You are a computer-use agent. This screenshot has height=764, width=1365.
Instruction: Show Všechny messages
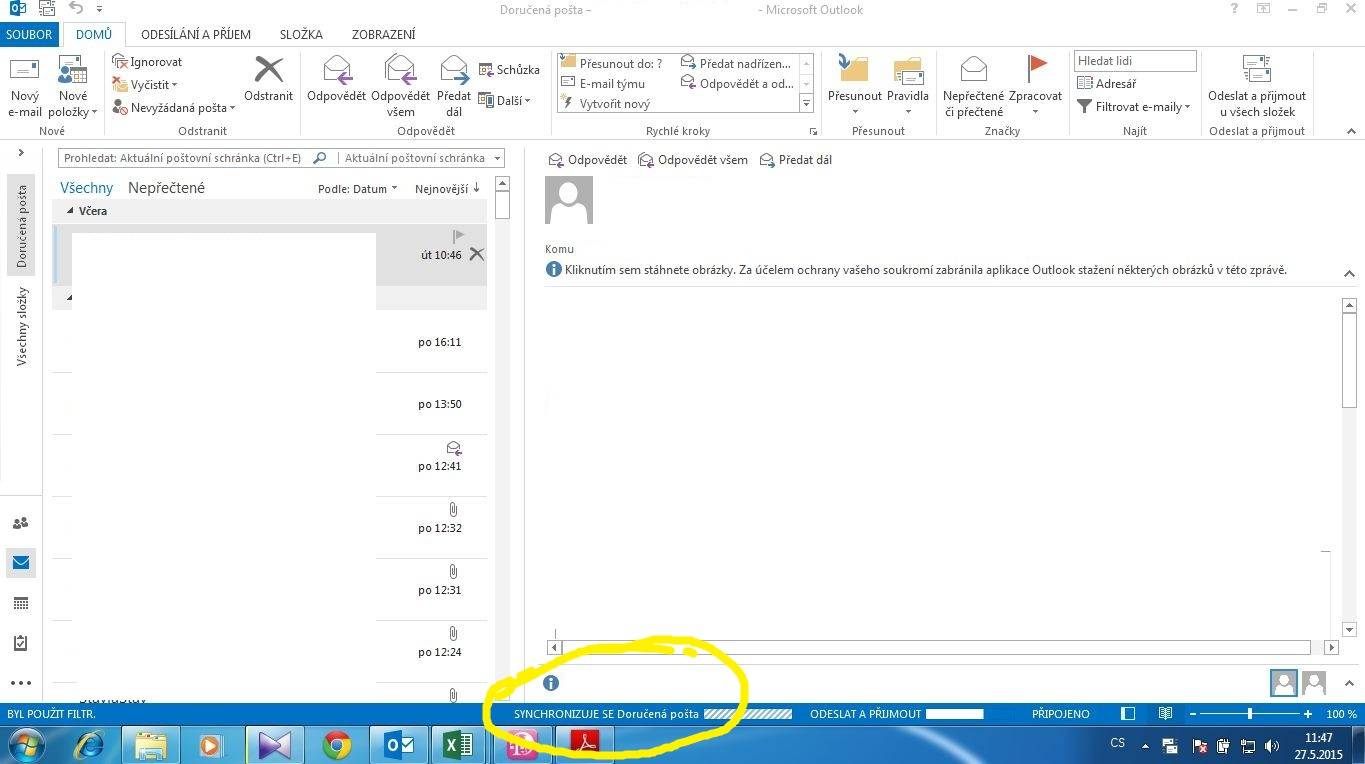87,188
